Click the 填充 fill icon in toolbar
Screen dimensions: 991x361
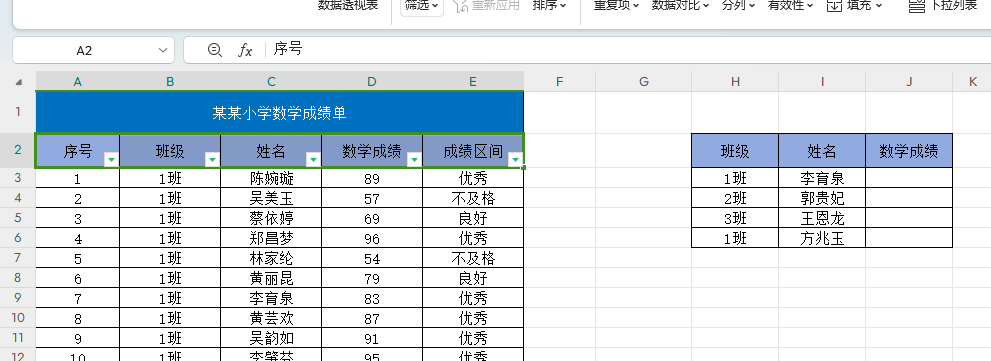pos(835,5)
